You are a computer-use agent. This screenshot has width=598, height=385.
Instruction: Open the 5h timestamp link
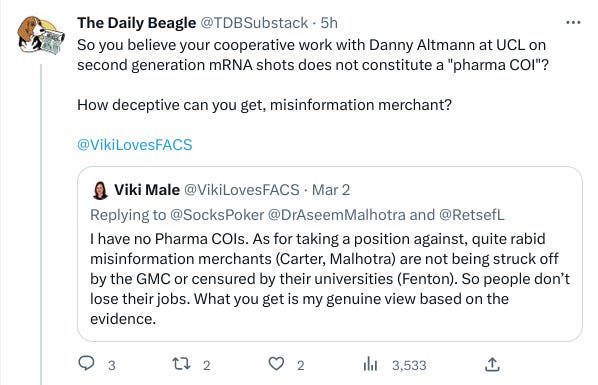(x=329, y=23)
